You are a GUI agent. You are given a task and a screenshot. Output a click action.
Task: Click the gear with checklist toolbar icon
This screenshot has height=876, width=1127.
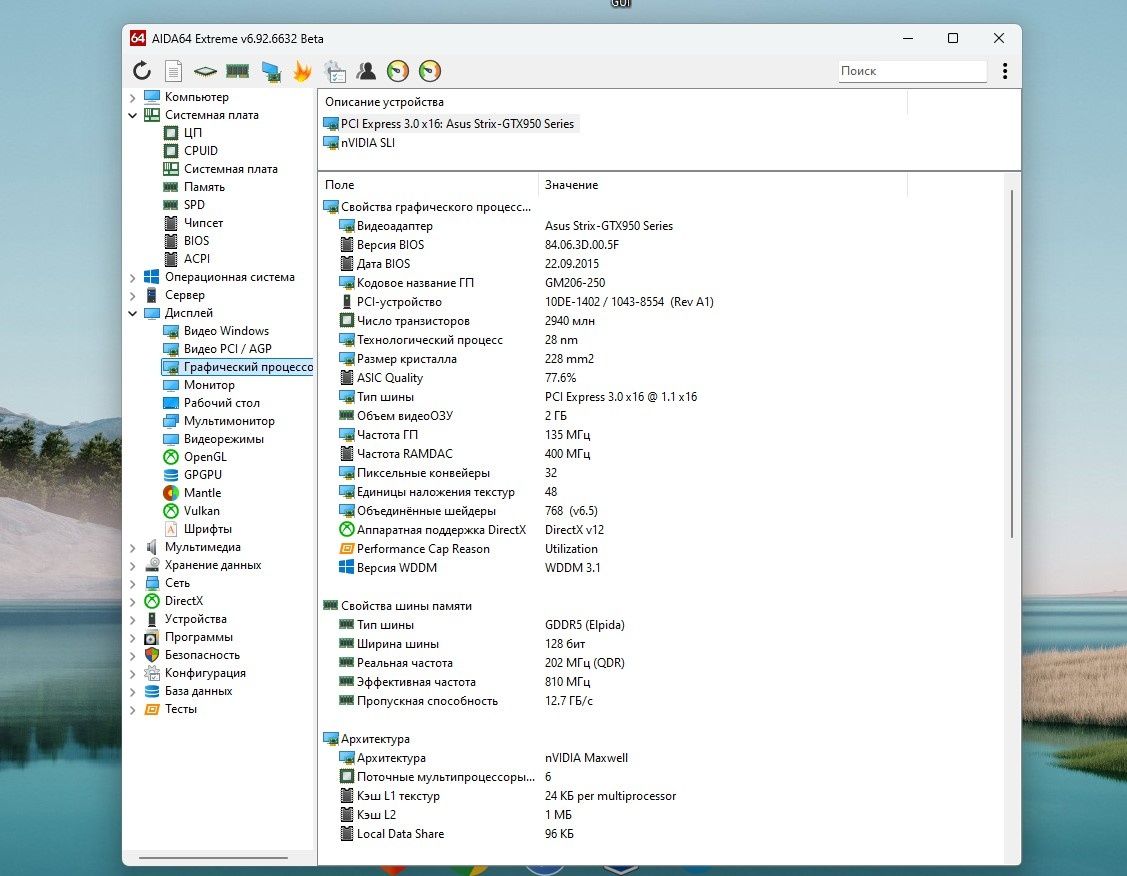pyautogui.click(x=334, y=70)
